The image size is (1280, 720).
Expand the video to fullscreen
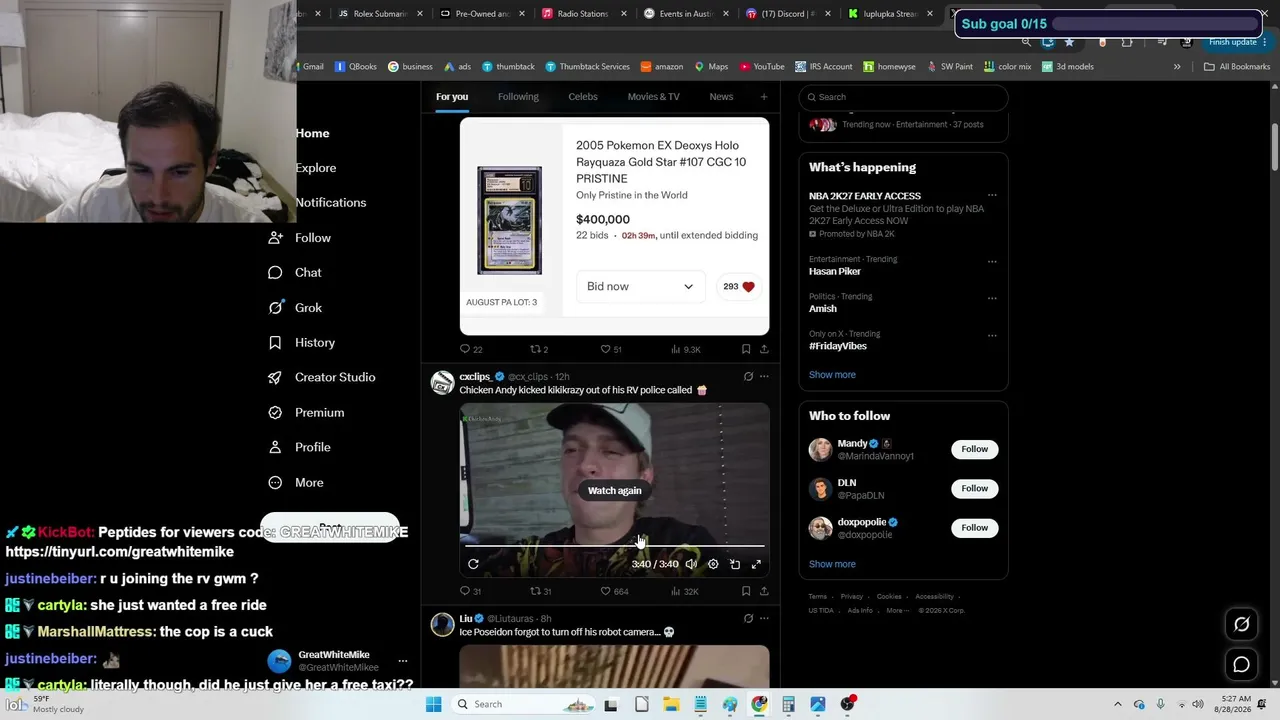(756, 564)
